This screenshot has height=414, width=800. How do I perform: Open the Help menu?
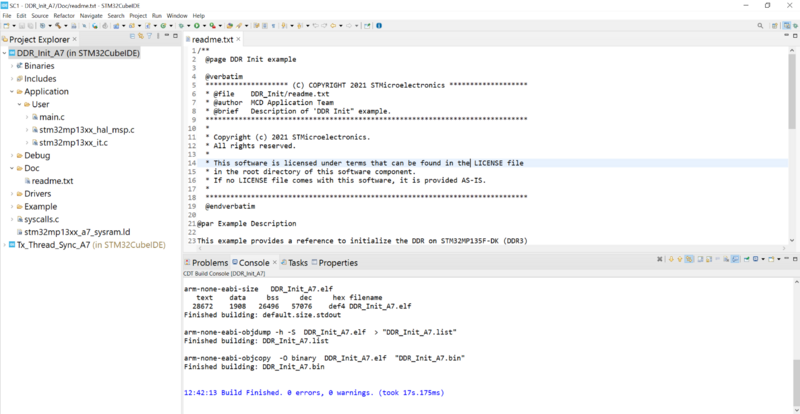click(199, 16)
